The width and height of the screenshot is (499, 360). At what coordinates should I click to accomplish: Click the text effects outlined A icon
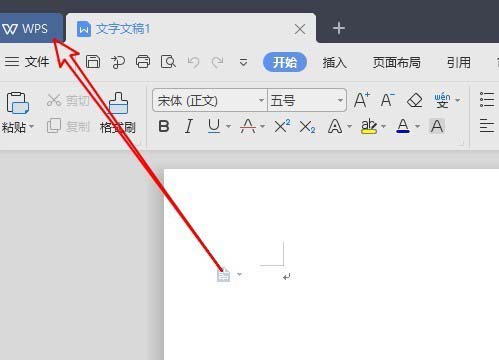coord(335,127)
